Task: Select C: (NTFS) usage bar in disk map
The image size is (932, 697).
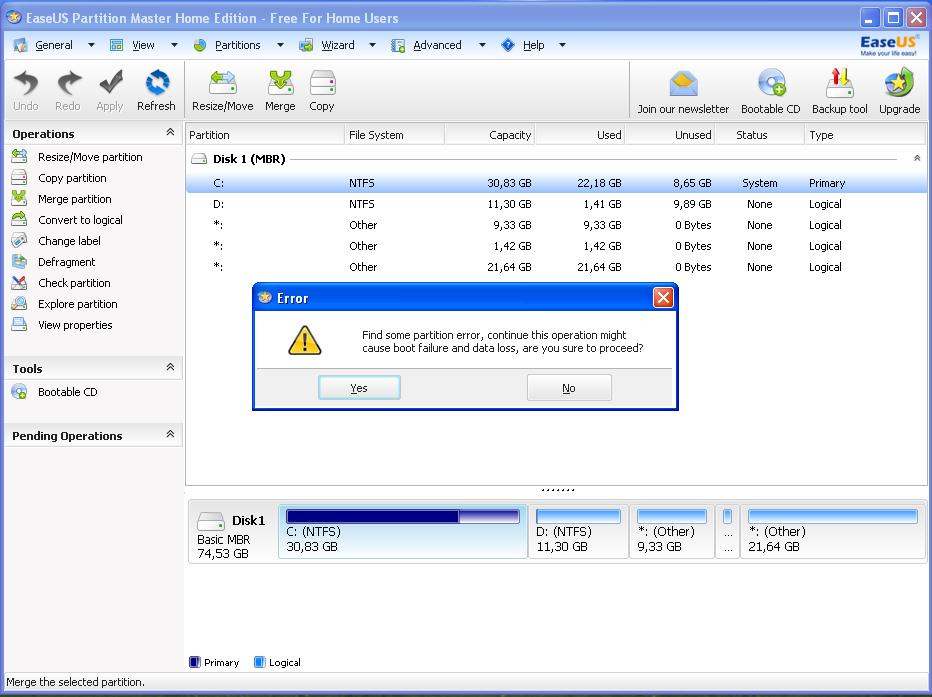Action: click(x=402, y=516)
